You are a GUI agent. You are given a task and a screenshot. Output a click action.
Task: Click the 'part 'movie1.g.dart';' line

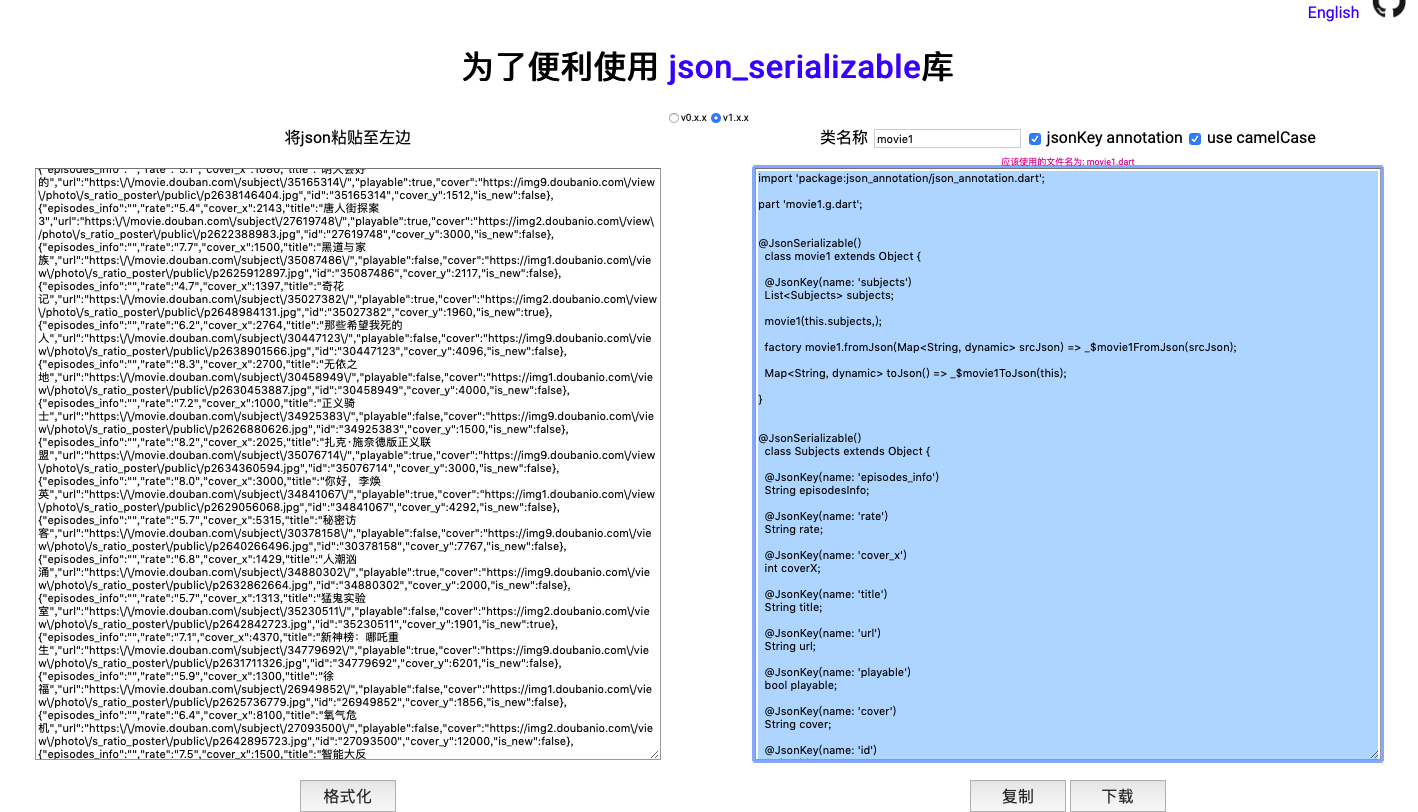[810, 204]
